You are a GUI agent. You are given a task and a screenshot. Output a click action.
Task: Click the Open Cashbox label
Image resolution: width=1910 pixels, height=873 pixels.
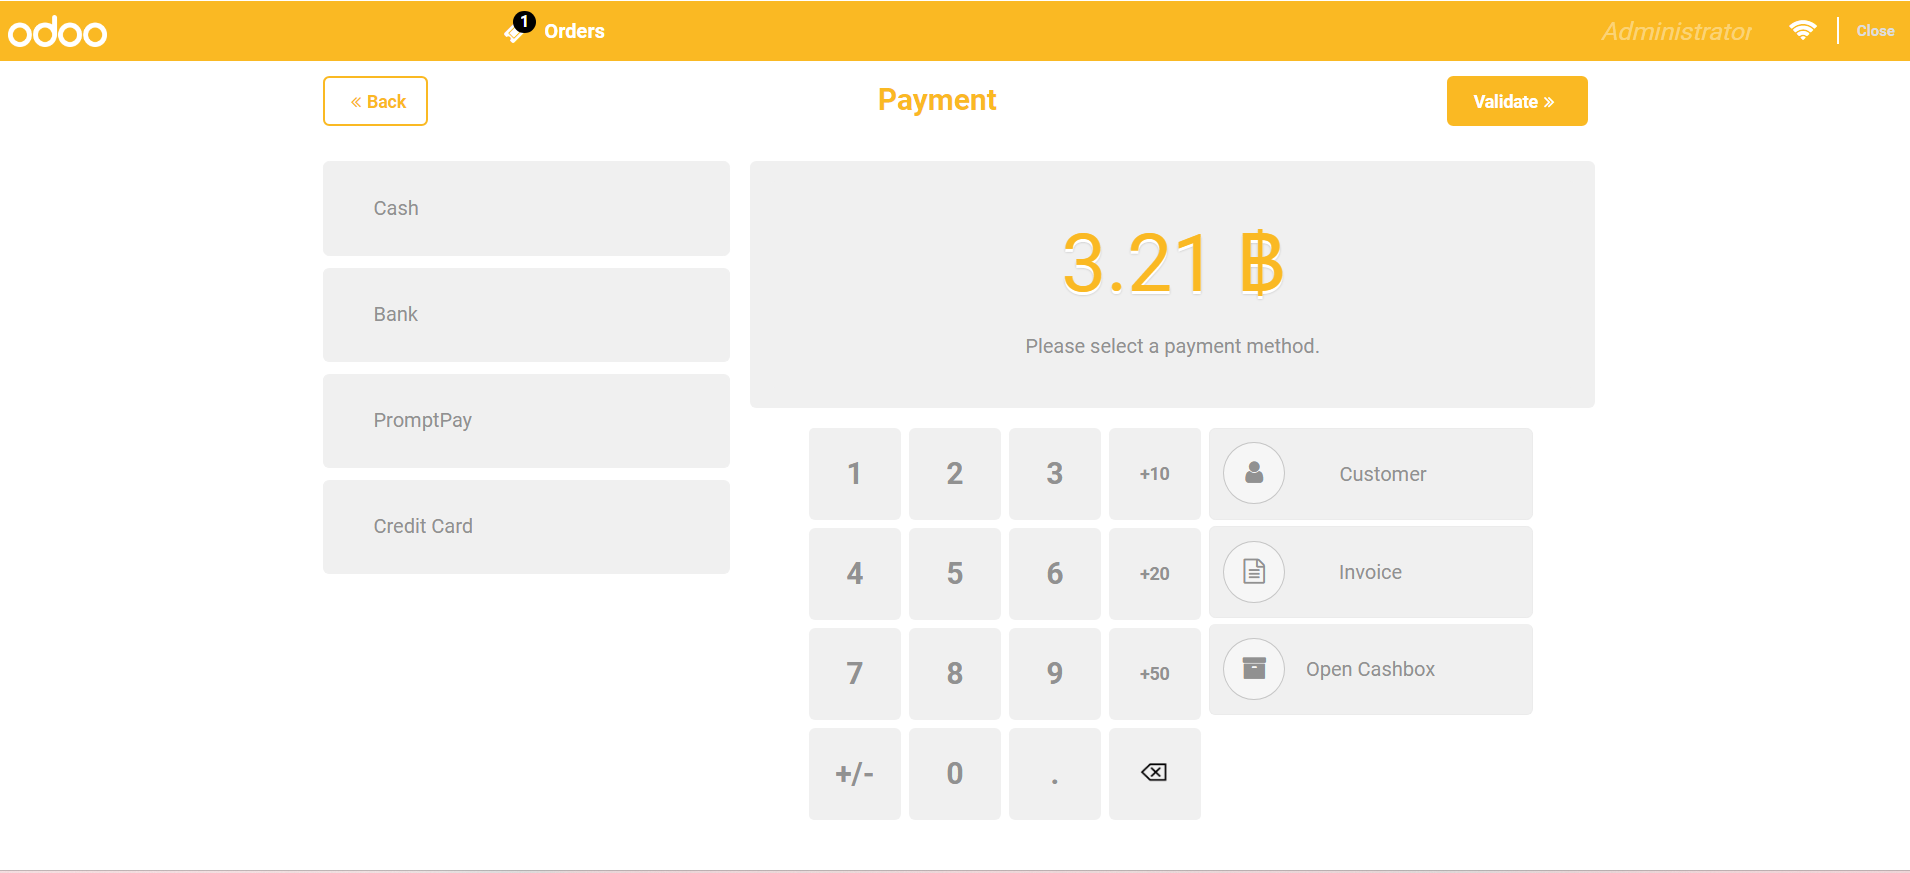(x=1370, y=669)
